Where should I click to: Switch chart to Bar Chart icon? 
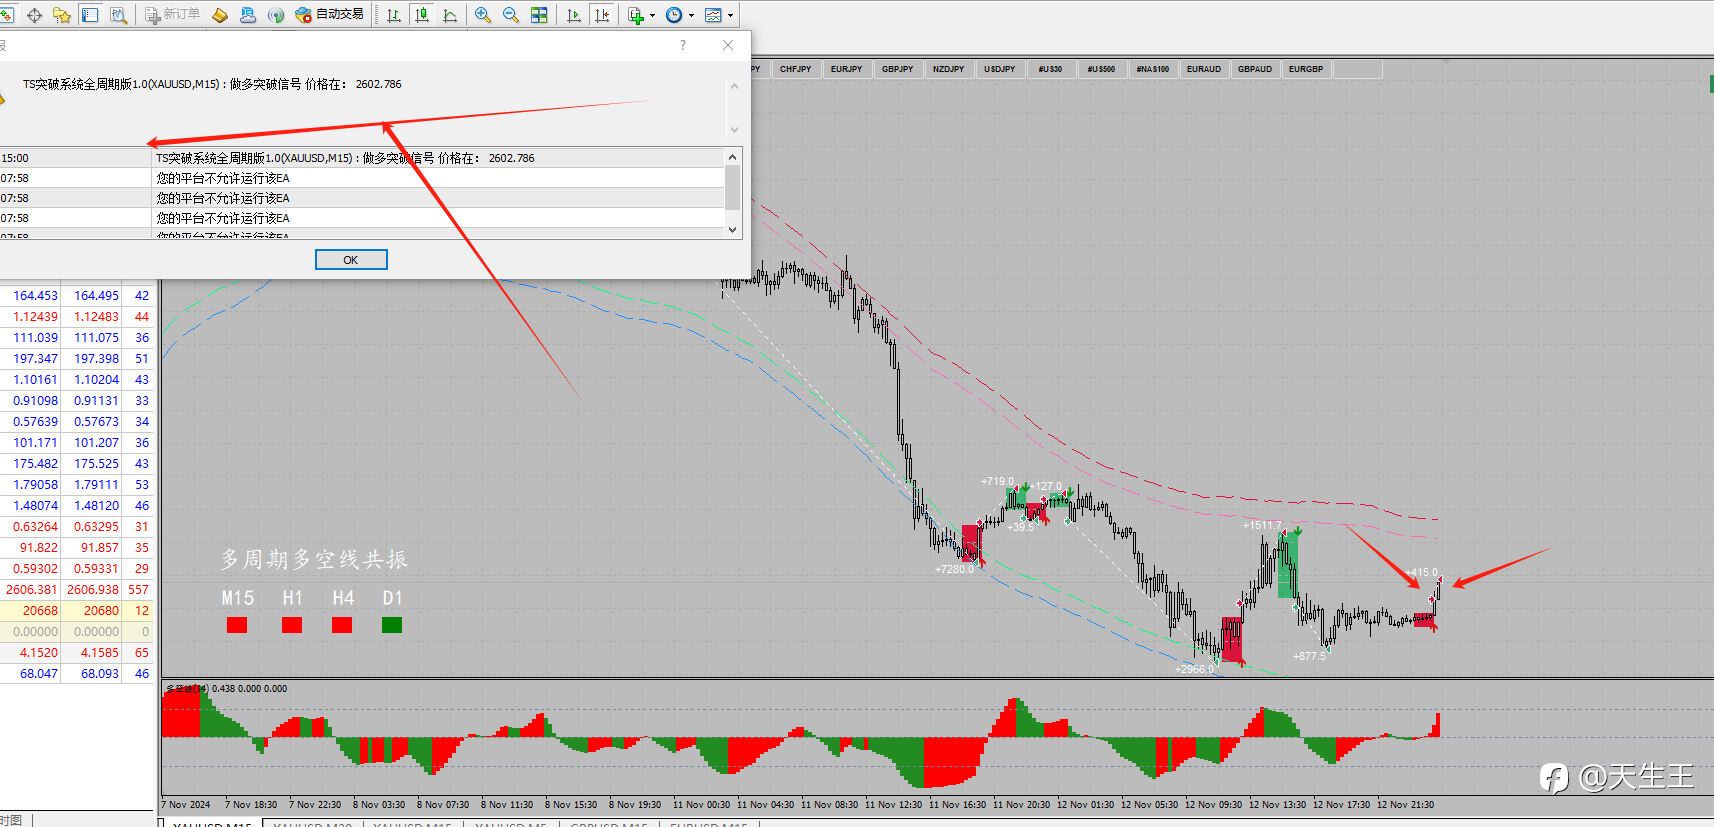(x=394, y=15)
